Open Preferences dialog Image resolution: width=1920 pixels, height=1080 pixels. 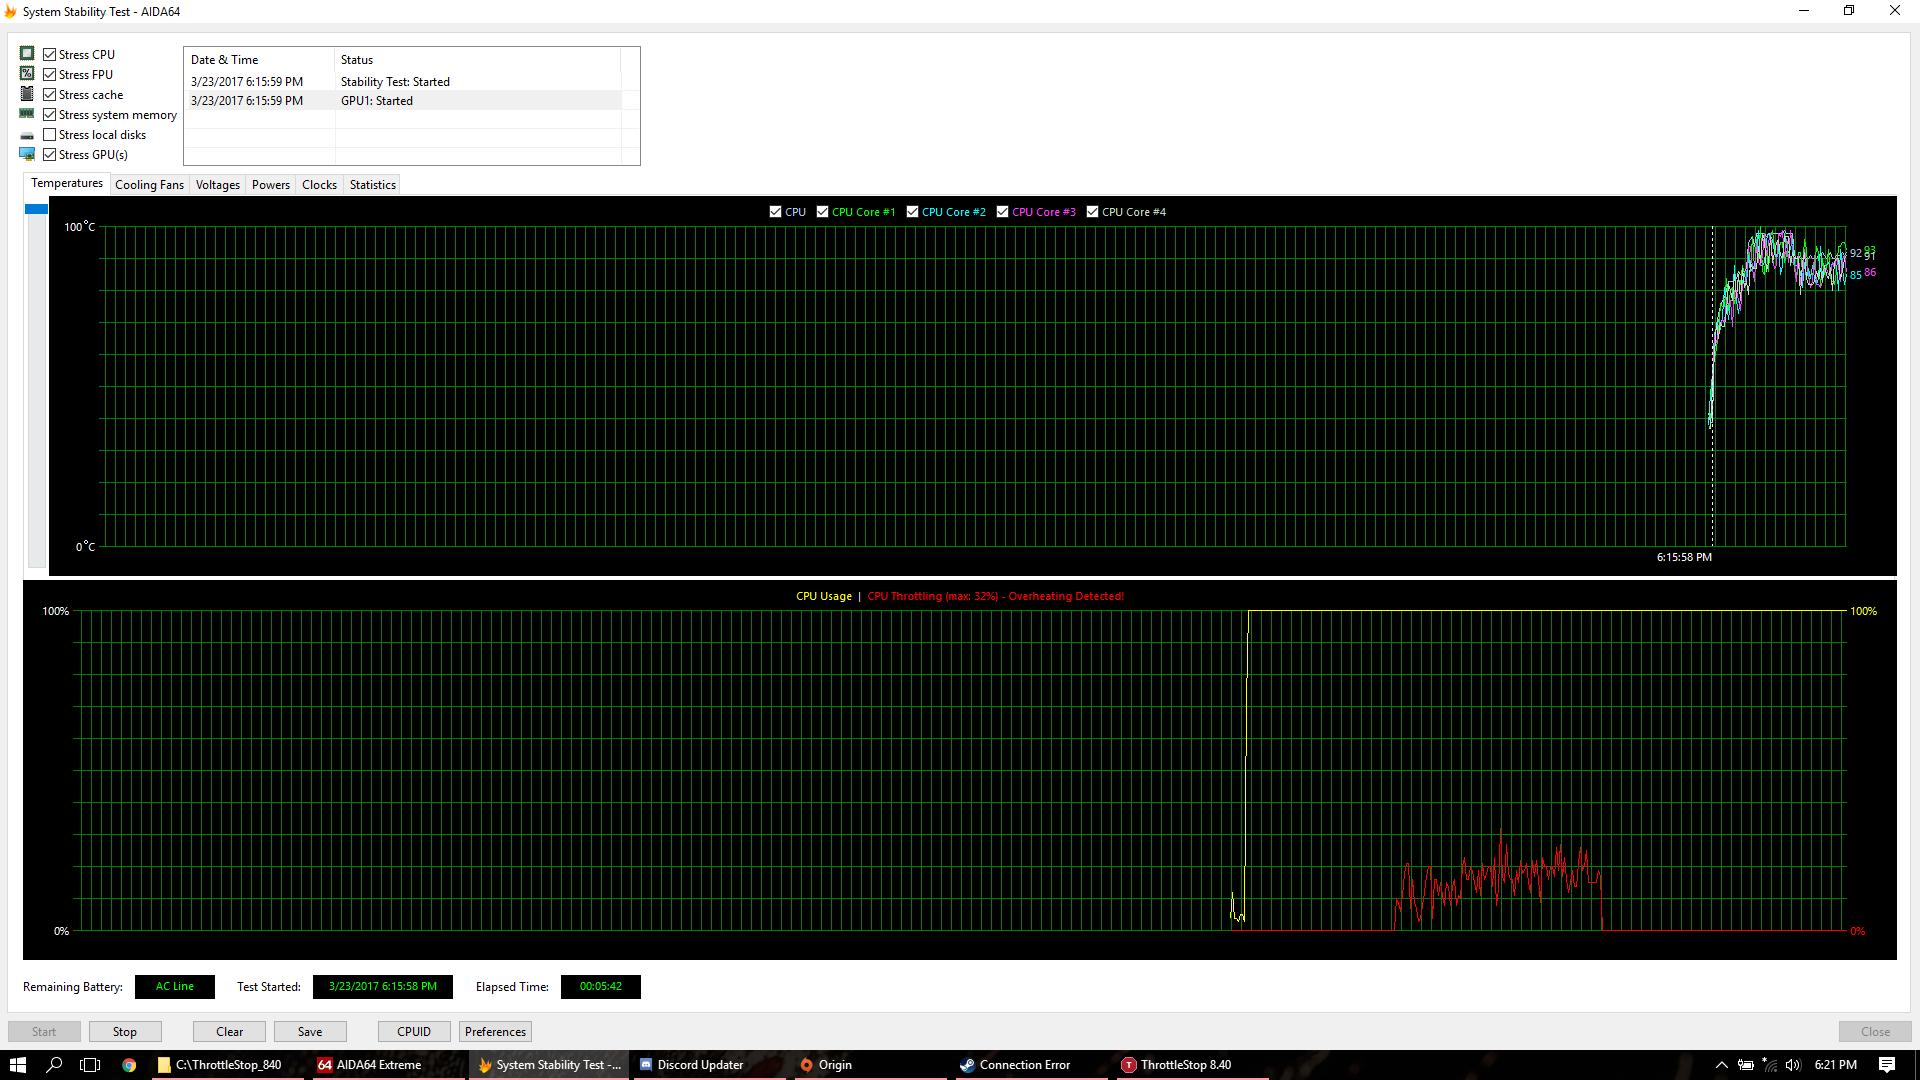click(x=495, y=1031)
